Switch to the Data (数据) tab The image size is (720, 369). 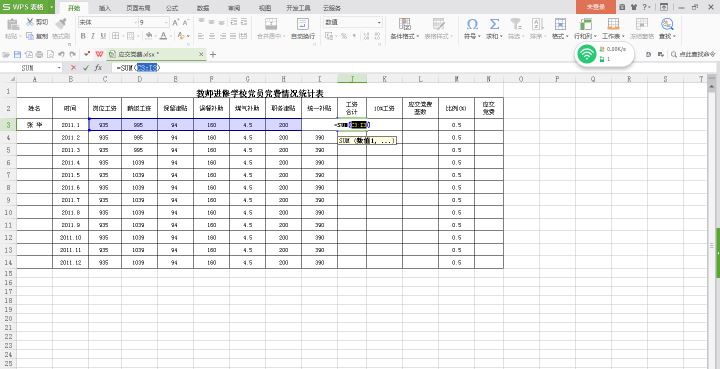[203, 8]
